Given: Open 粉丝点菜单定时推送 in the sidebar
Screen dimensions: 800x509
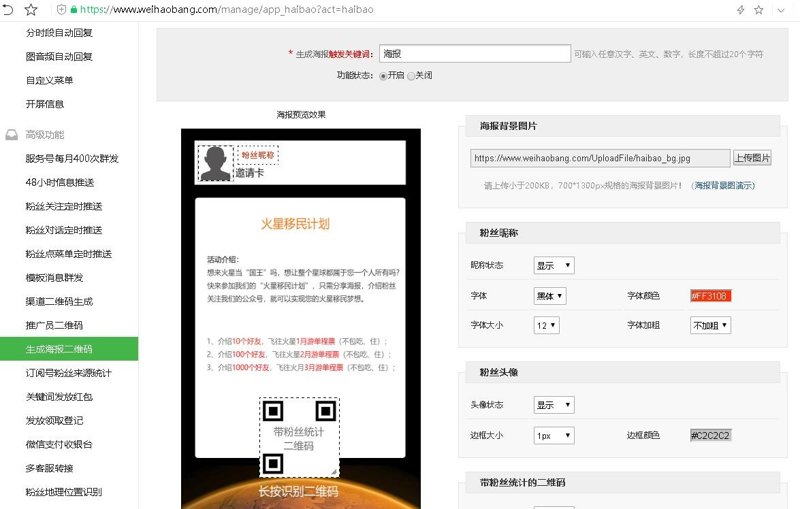Looking at the screenshot, I should click(69, 254).
